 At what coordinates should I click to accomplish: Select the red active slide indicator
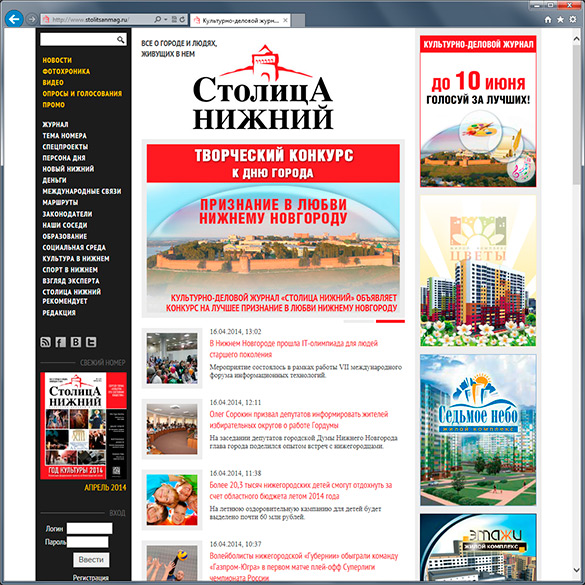390,321
